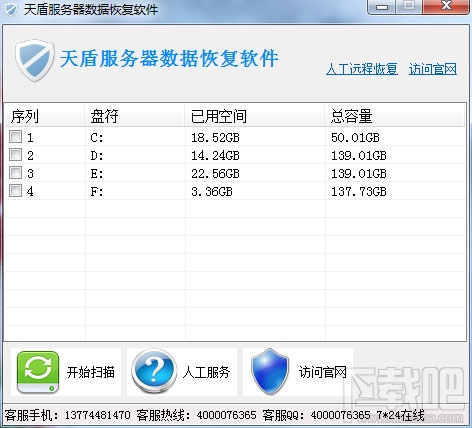Open the 访问官网 link in header
Viewport: 472px width, 428px height.
point(433,69)
